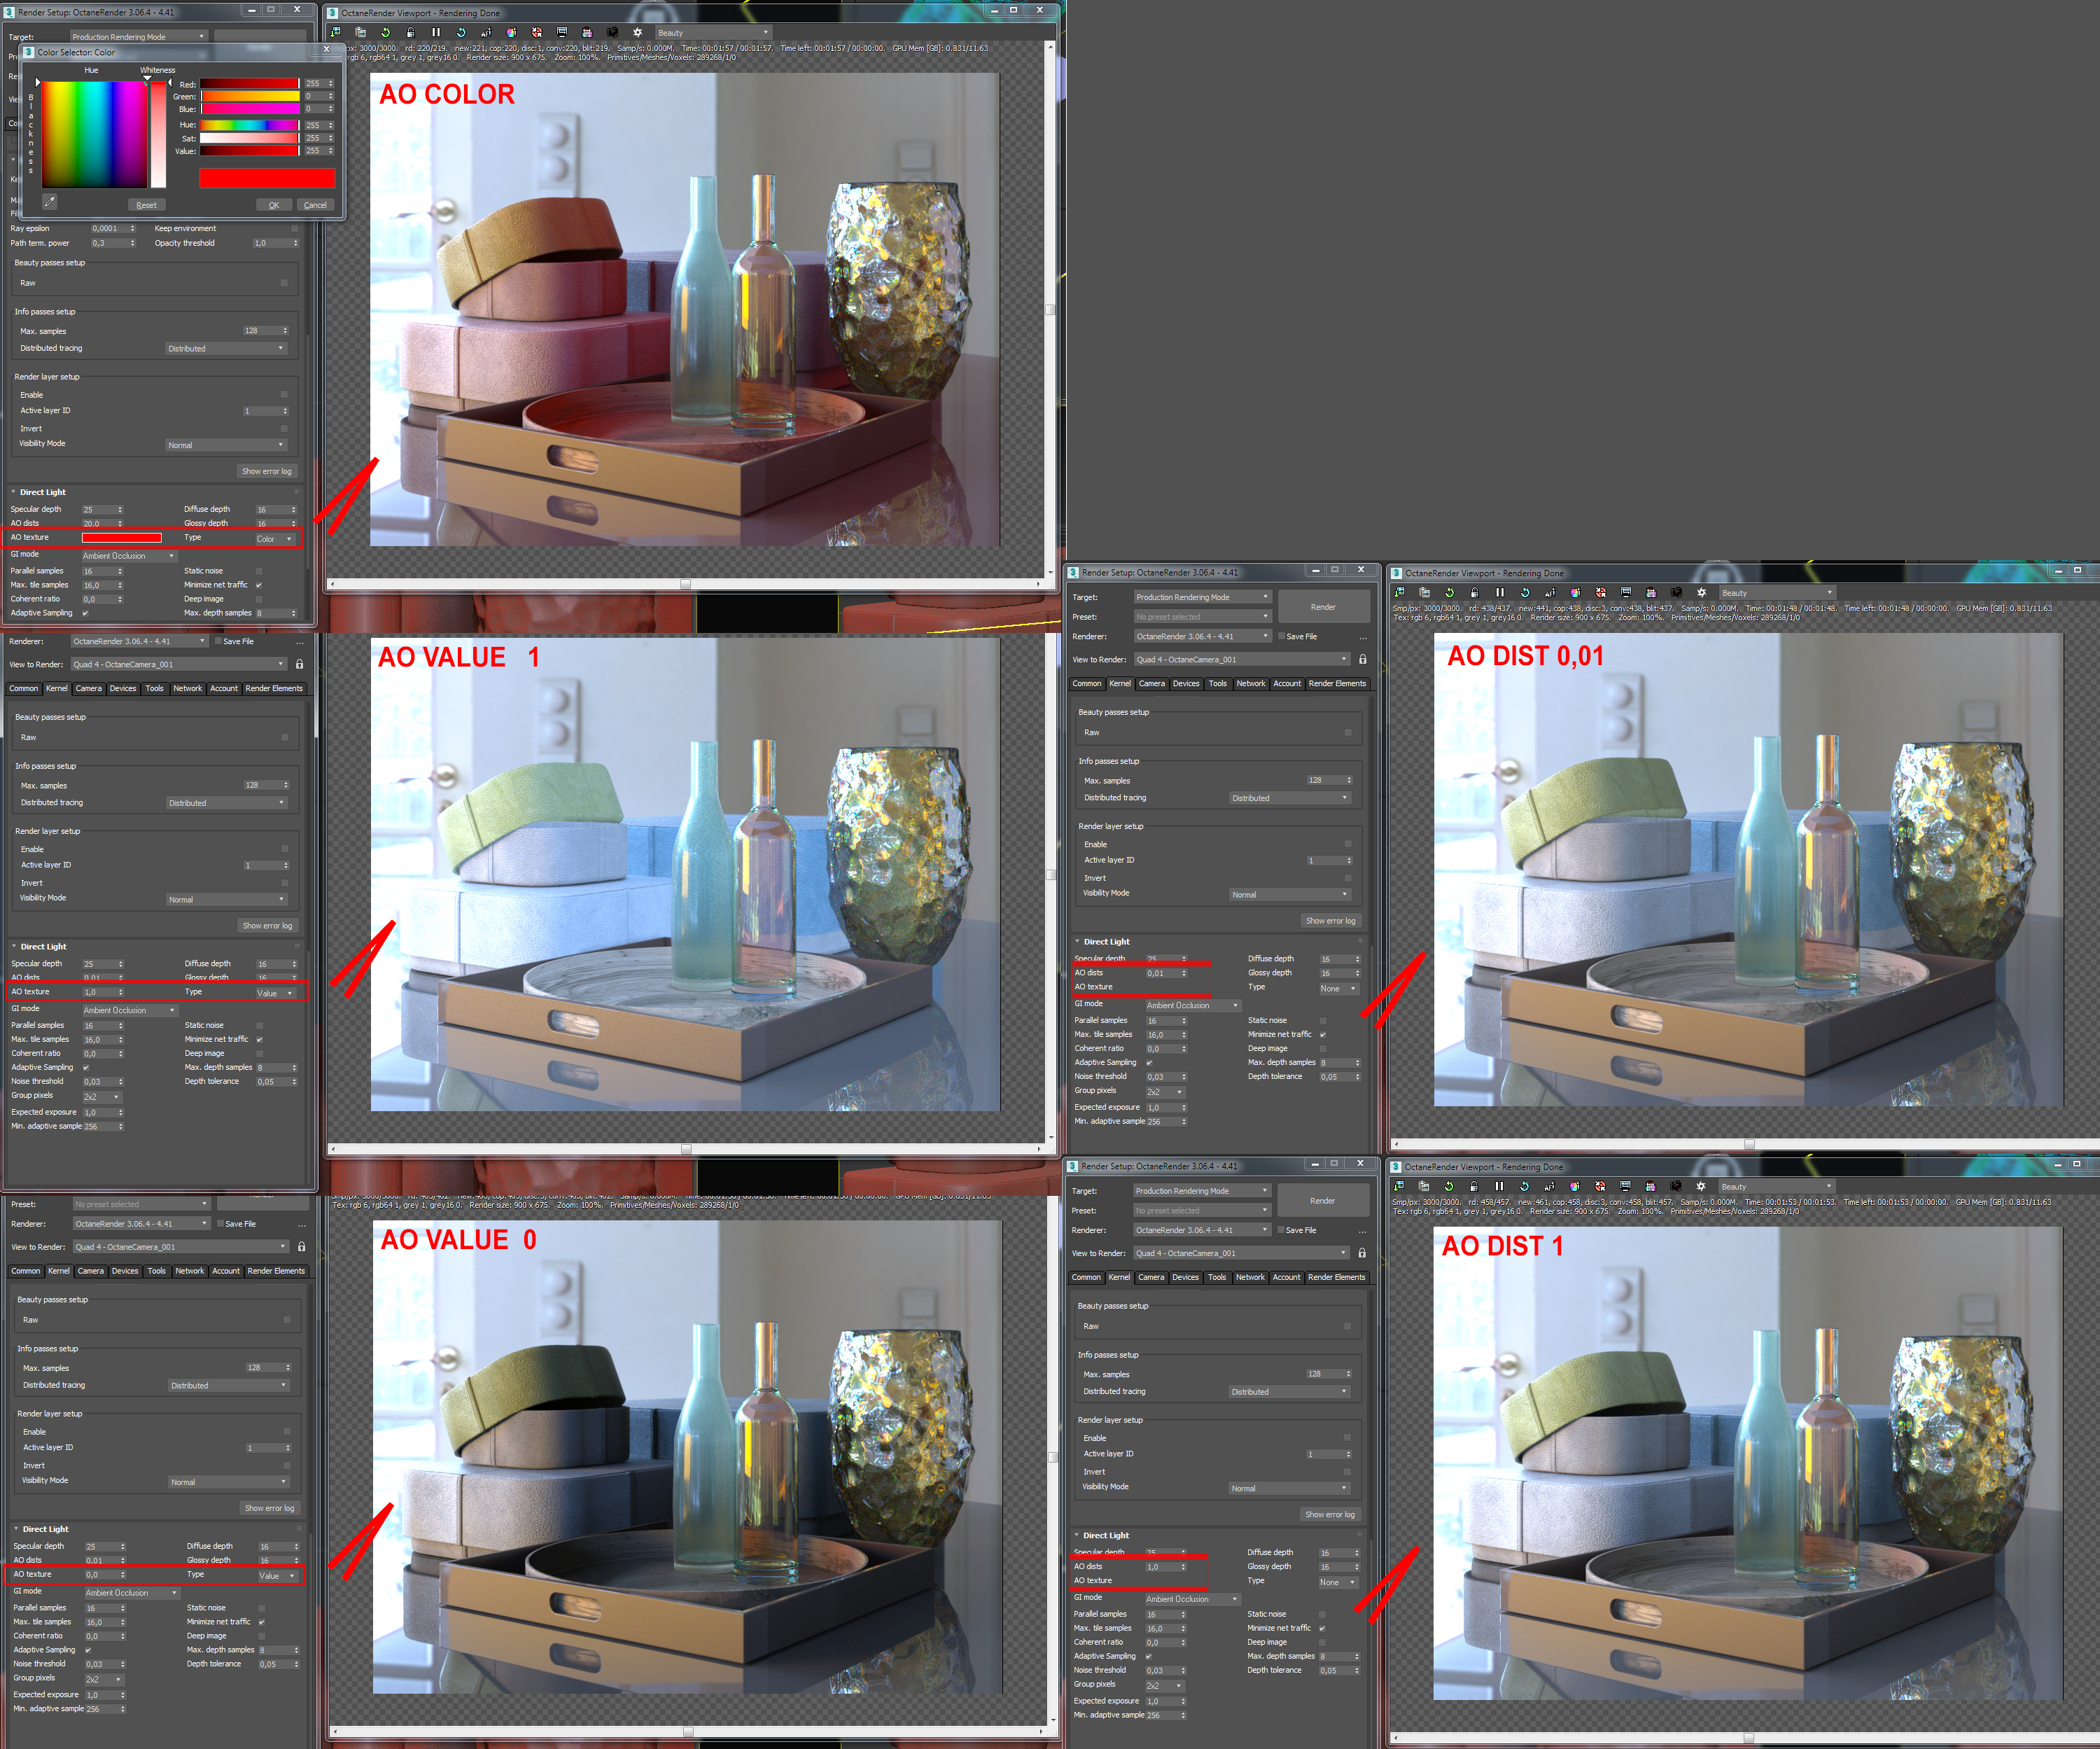The width and height of the screenshot is (2100, 1749).
Task: Click pause icon in AO COLOR viewport toolbar
Action: pyautogui.click(x=436, y=32)
